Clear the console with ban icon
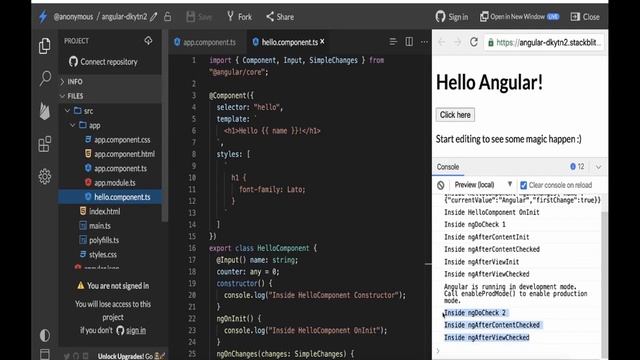The image size is (640, 360). click(440, 185)
